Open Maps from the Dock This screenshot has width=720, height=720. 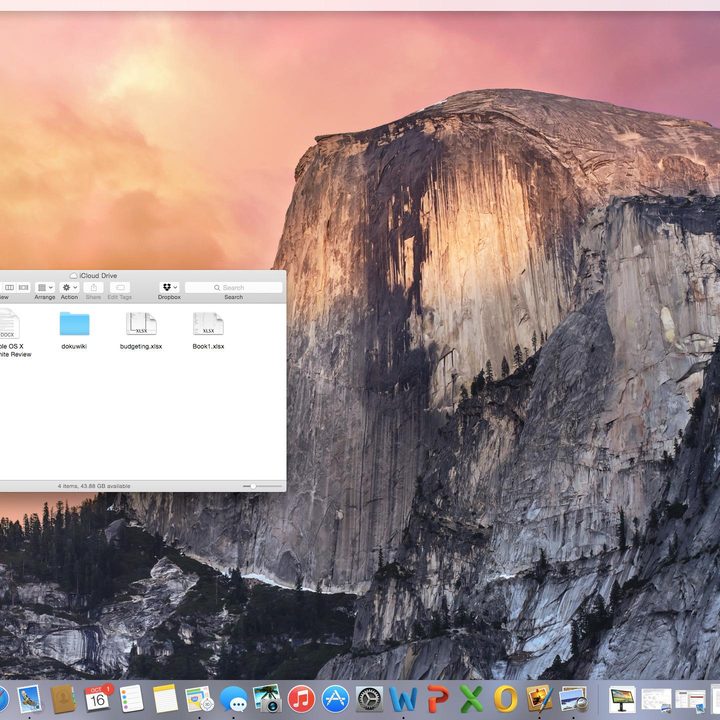pyautogui.click(x=199, y=698)
